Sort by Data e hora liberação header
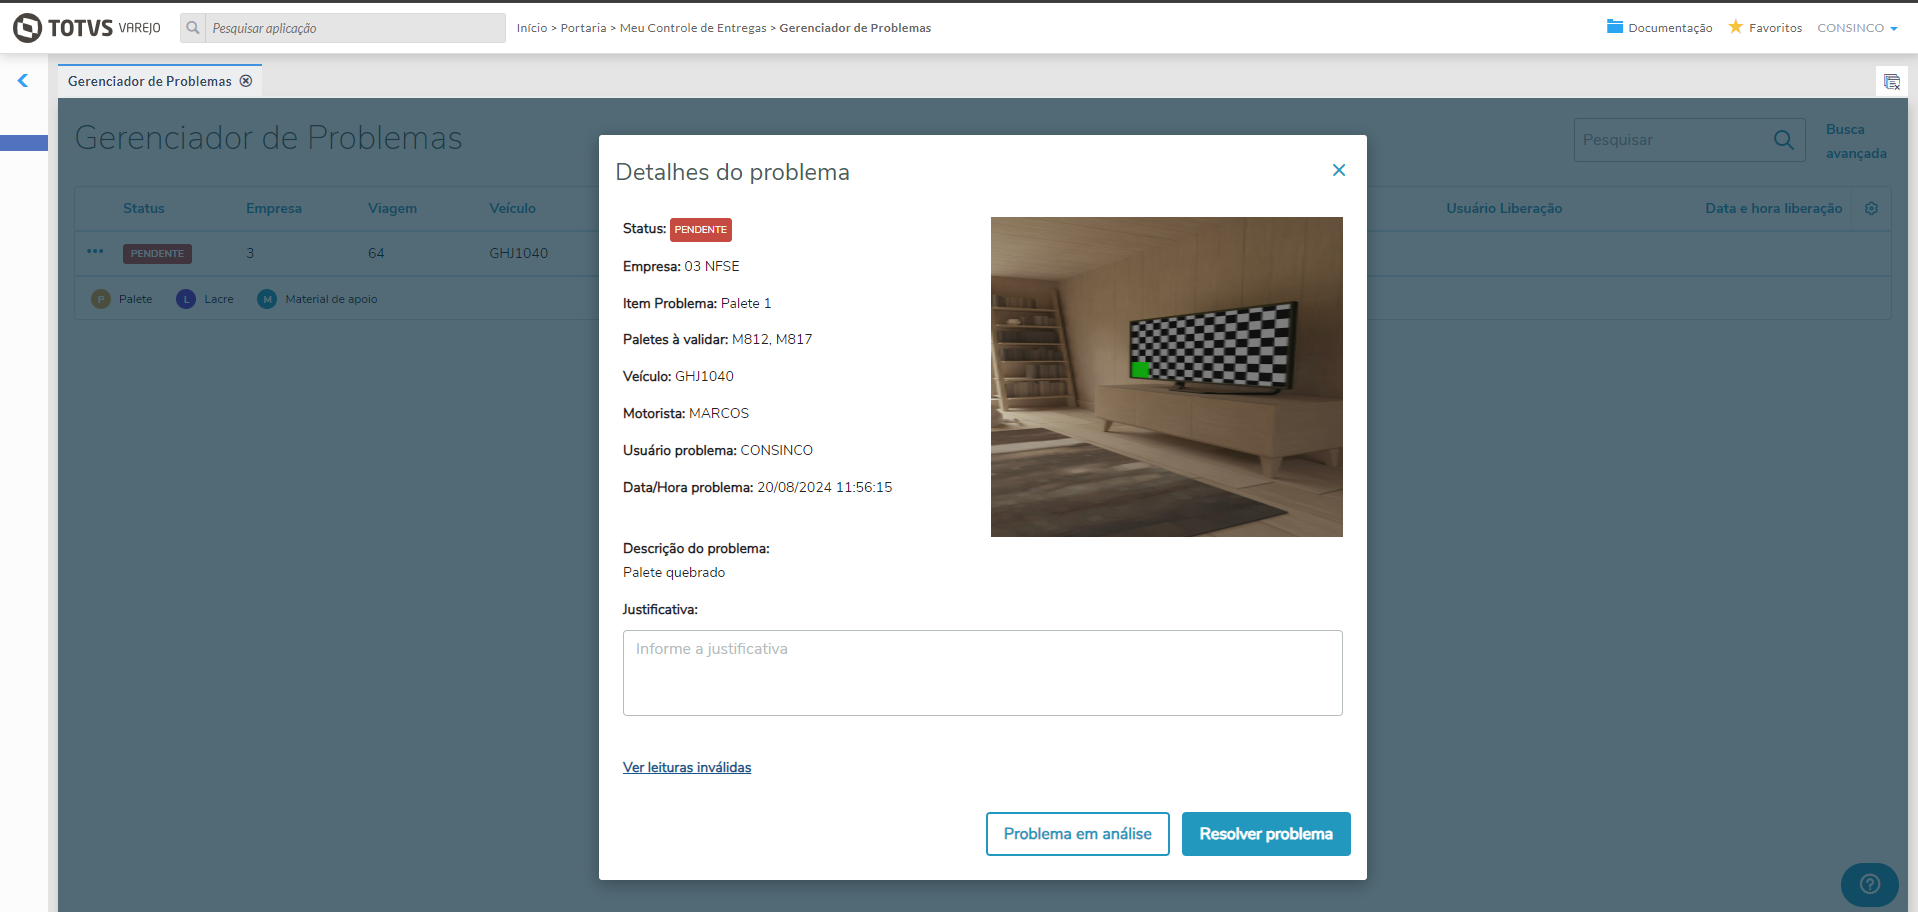This screenshot has width=1918, height=912. [x=1774, y=208]
